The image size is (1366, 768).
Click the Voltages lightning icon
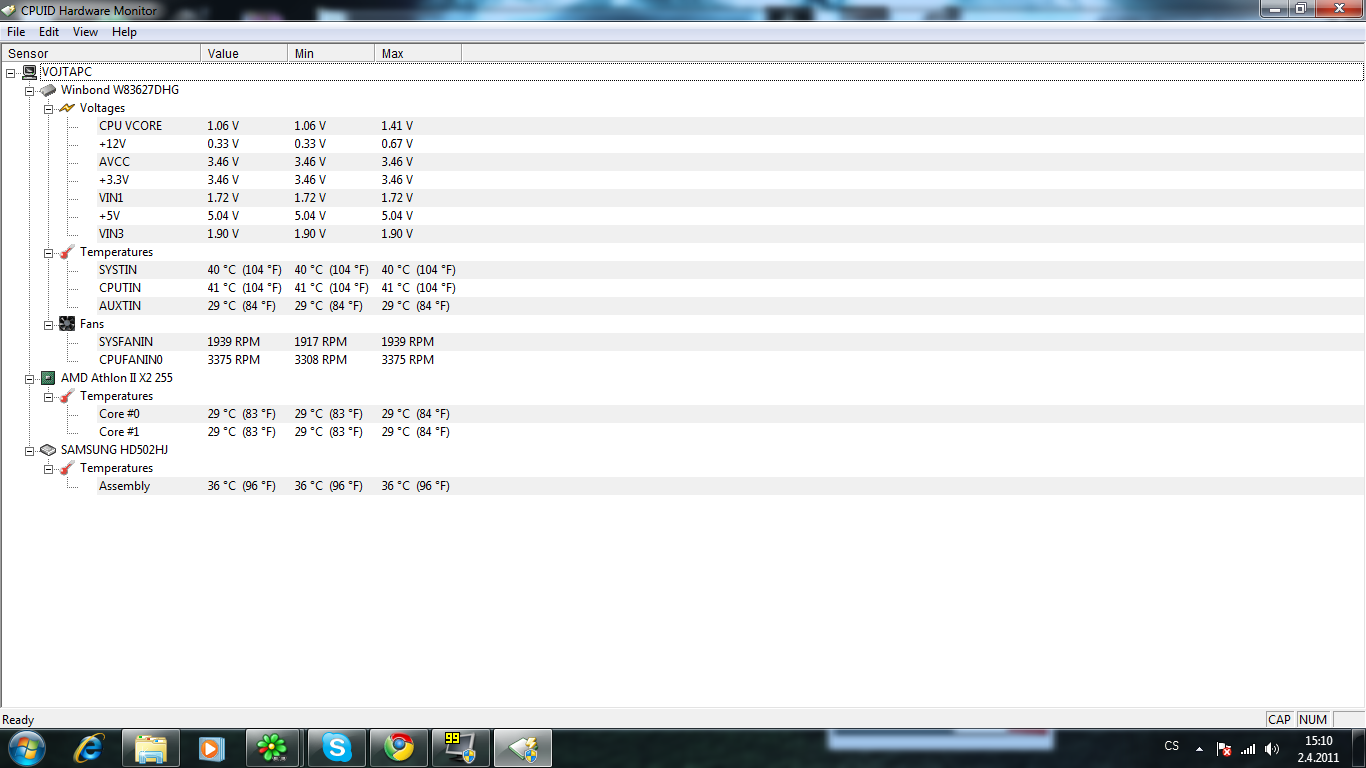[x=67, y=108]
